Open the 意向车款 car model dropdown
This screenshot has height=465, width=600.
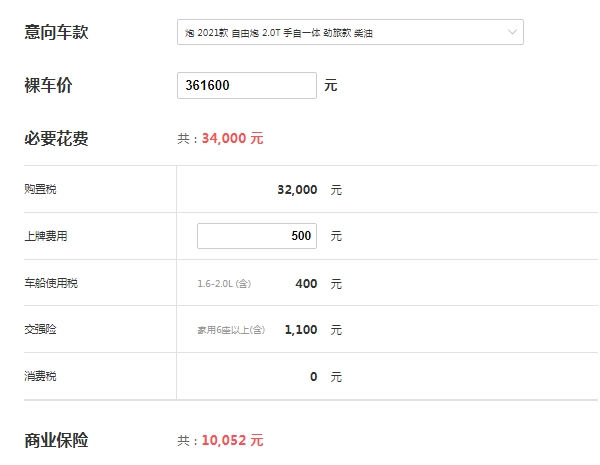350,32
